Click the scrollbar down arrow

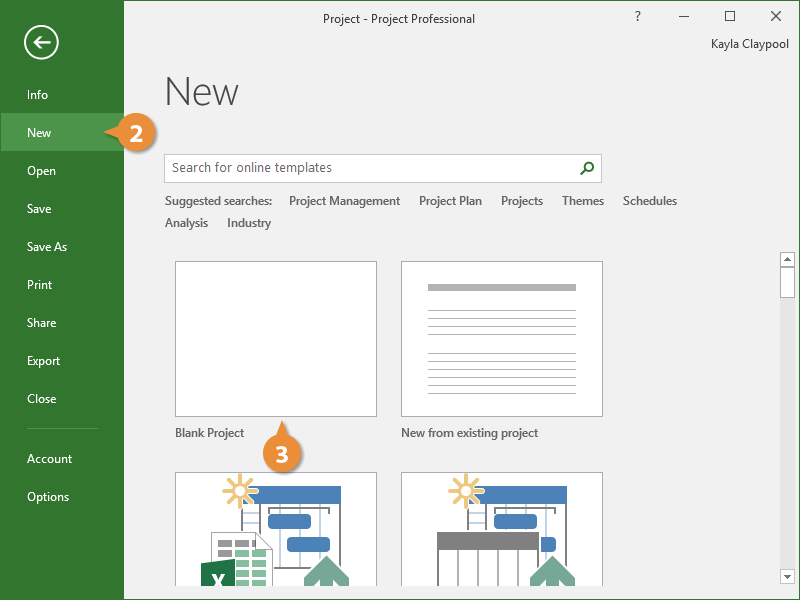787,576
